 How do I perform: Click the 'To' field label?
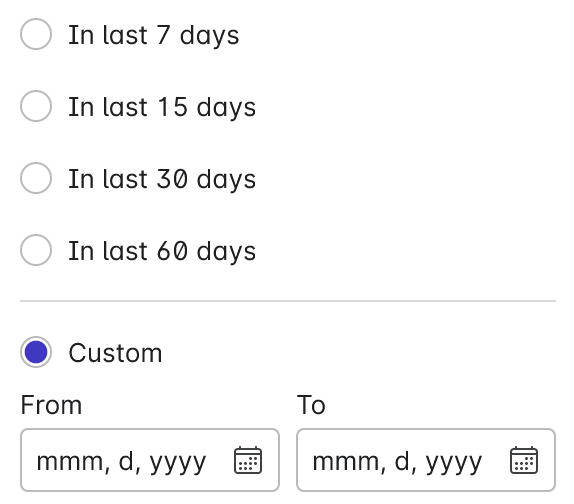[311, 405]
